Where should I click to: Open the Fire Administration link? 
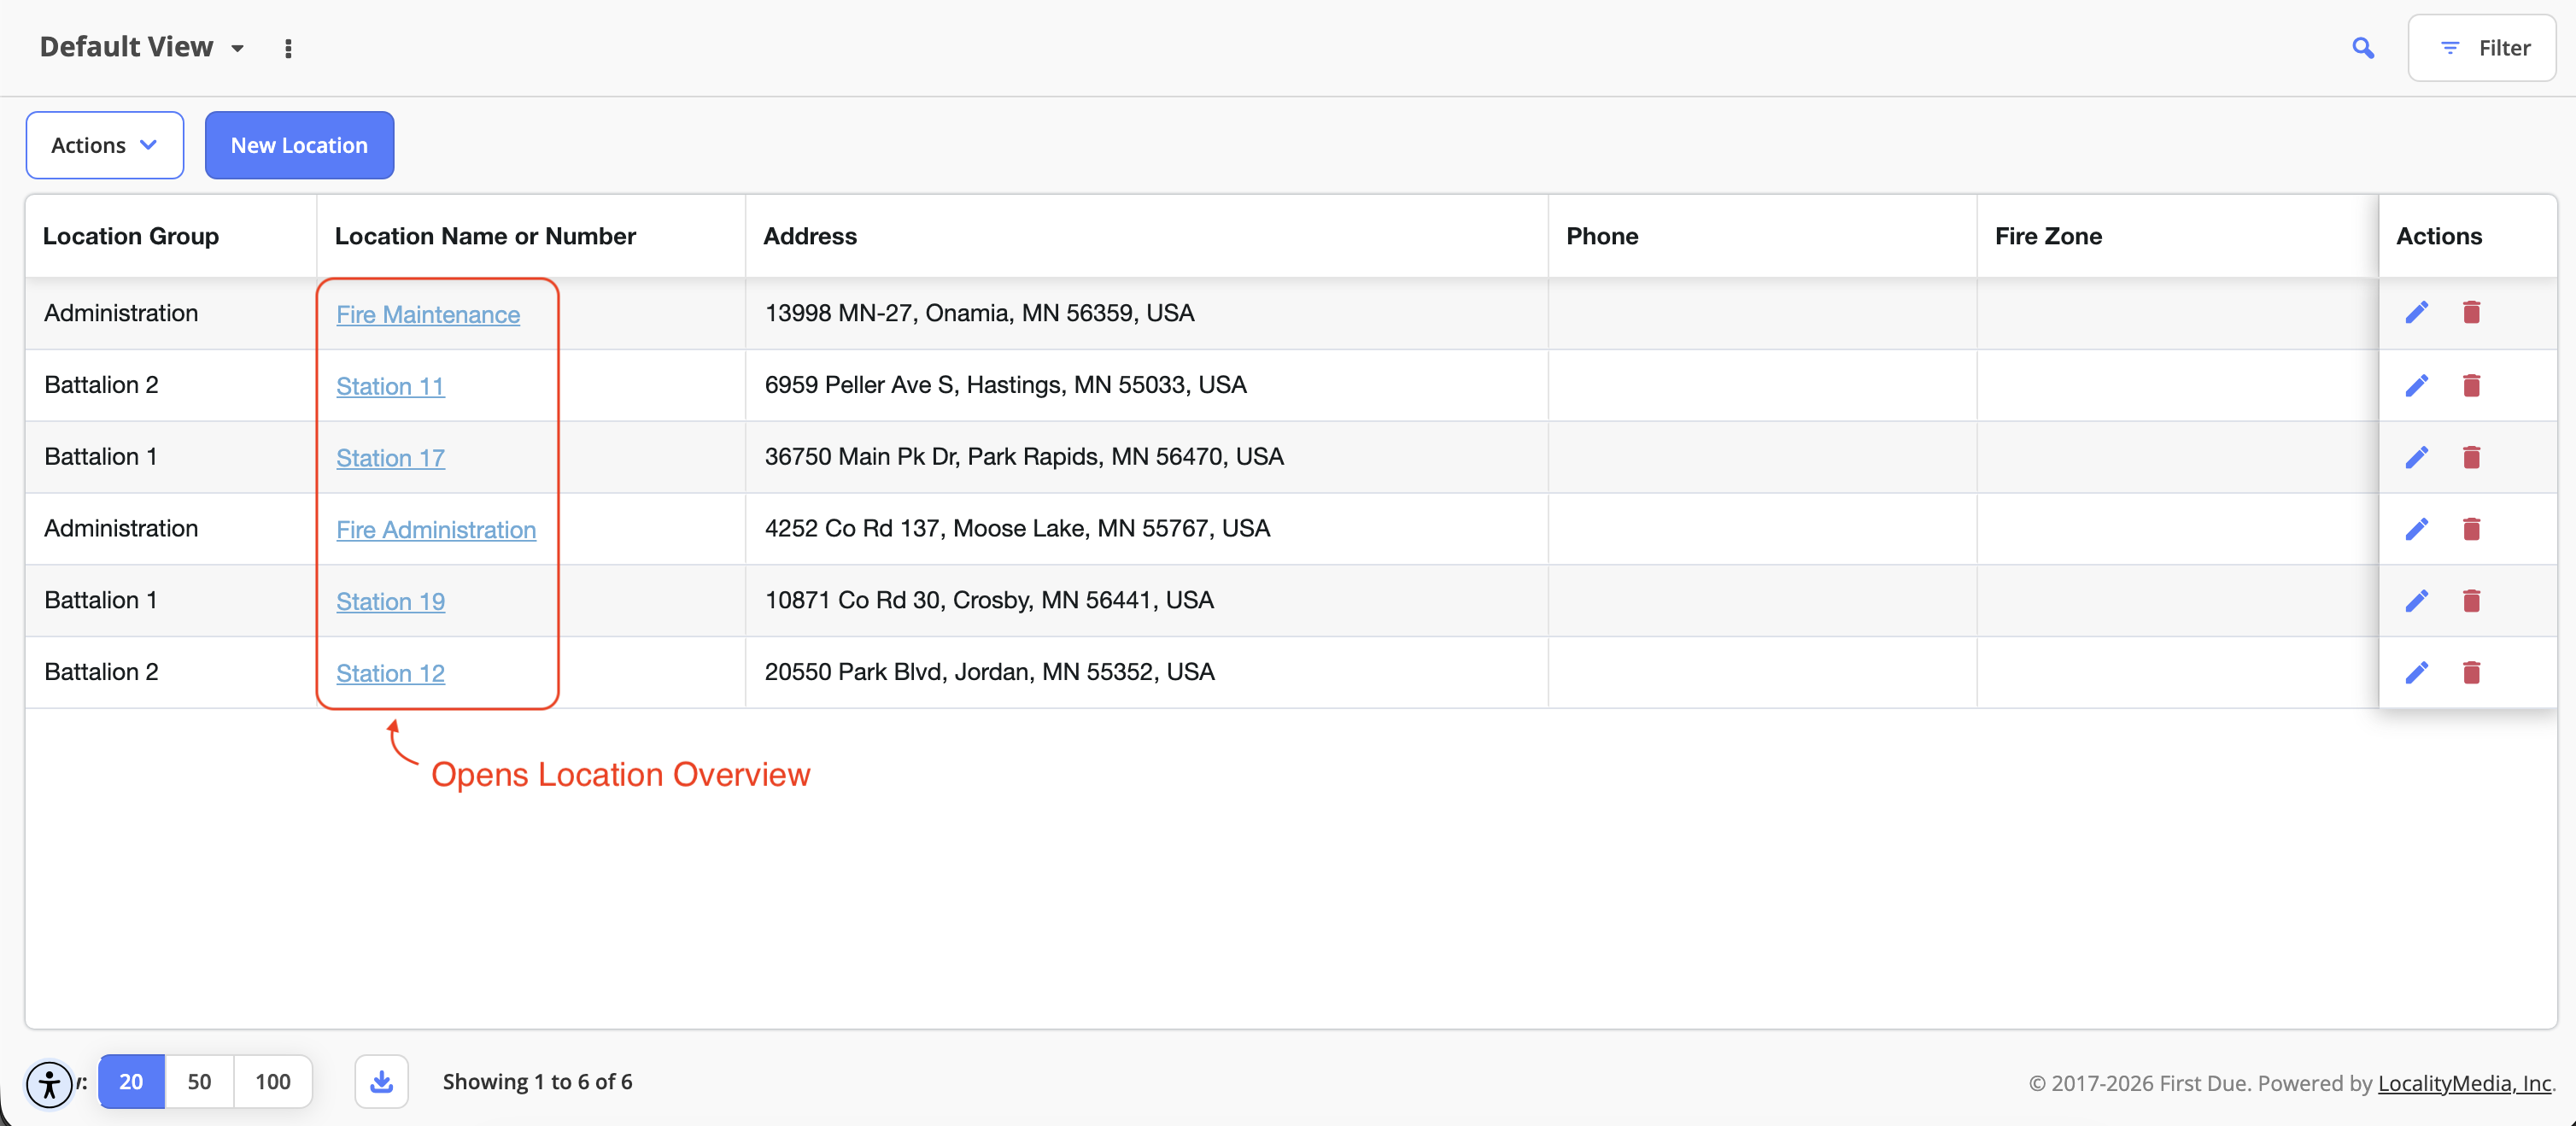[x=436, y=530]
